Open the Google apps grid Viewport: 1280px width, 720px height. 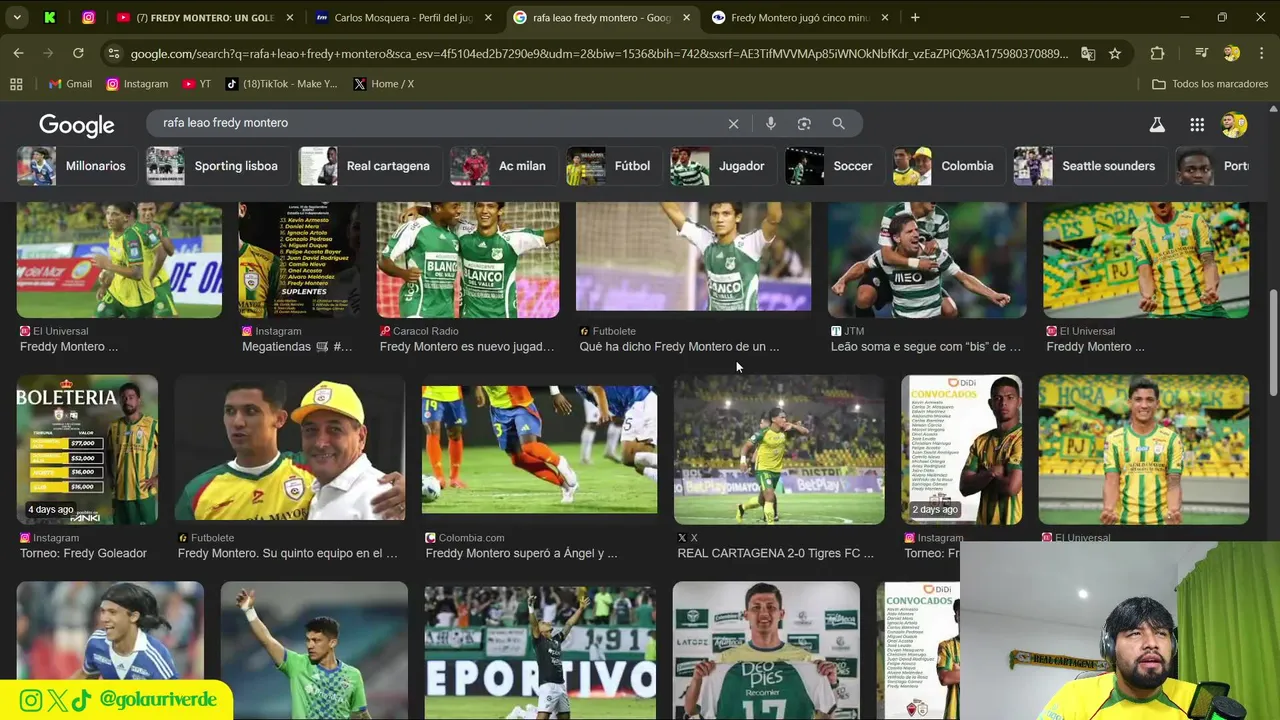[x=1197, y=125]
